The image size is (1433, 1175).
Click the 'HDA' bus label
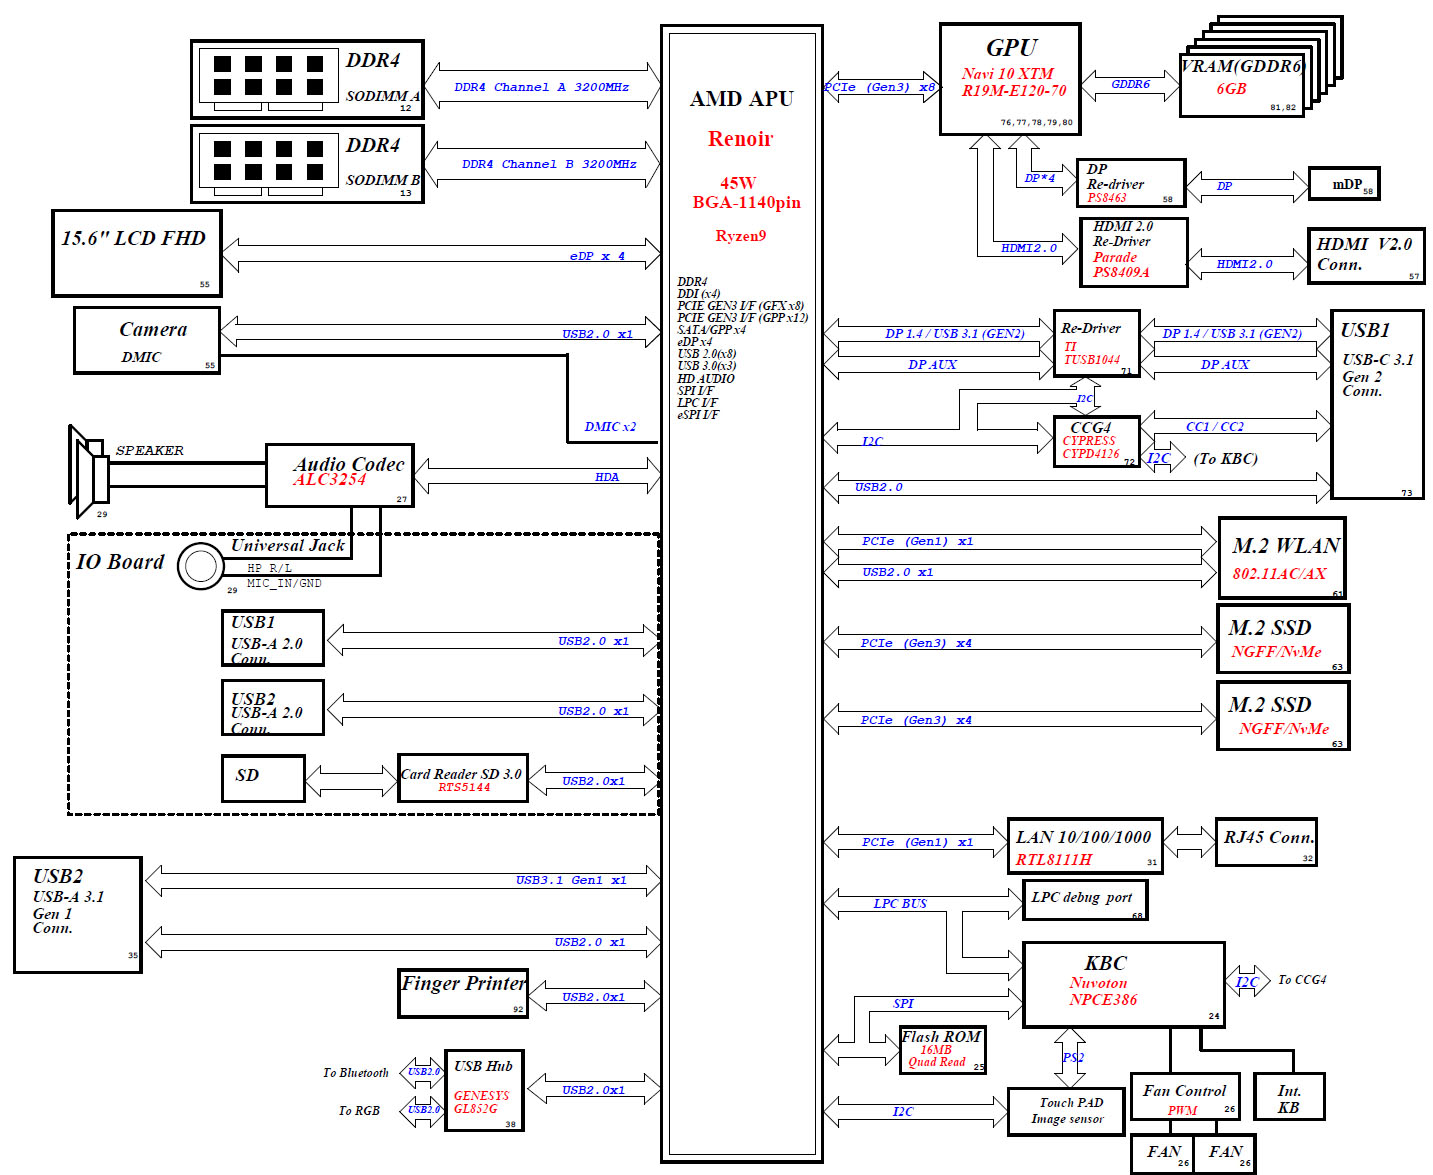pyautogui.click(x=607, y=477)
